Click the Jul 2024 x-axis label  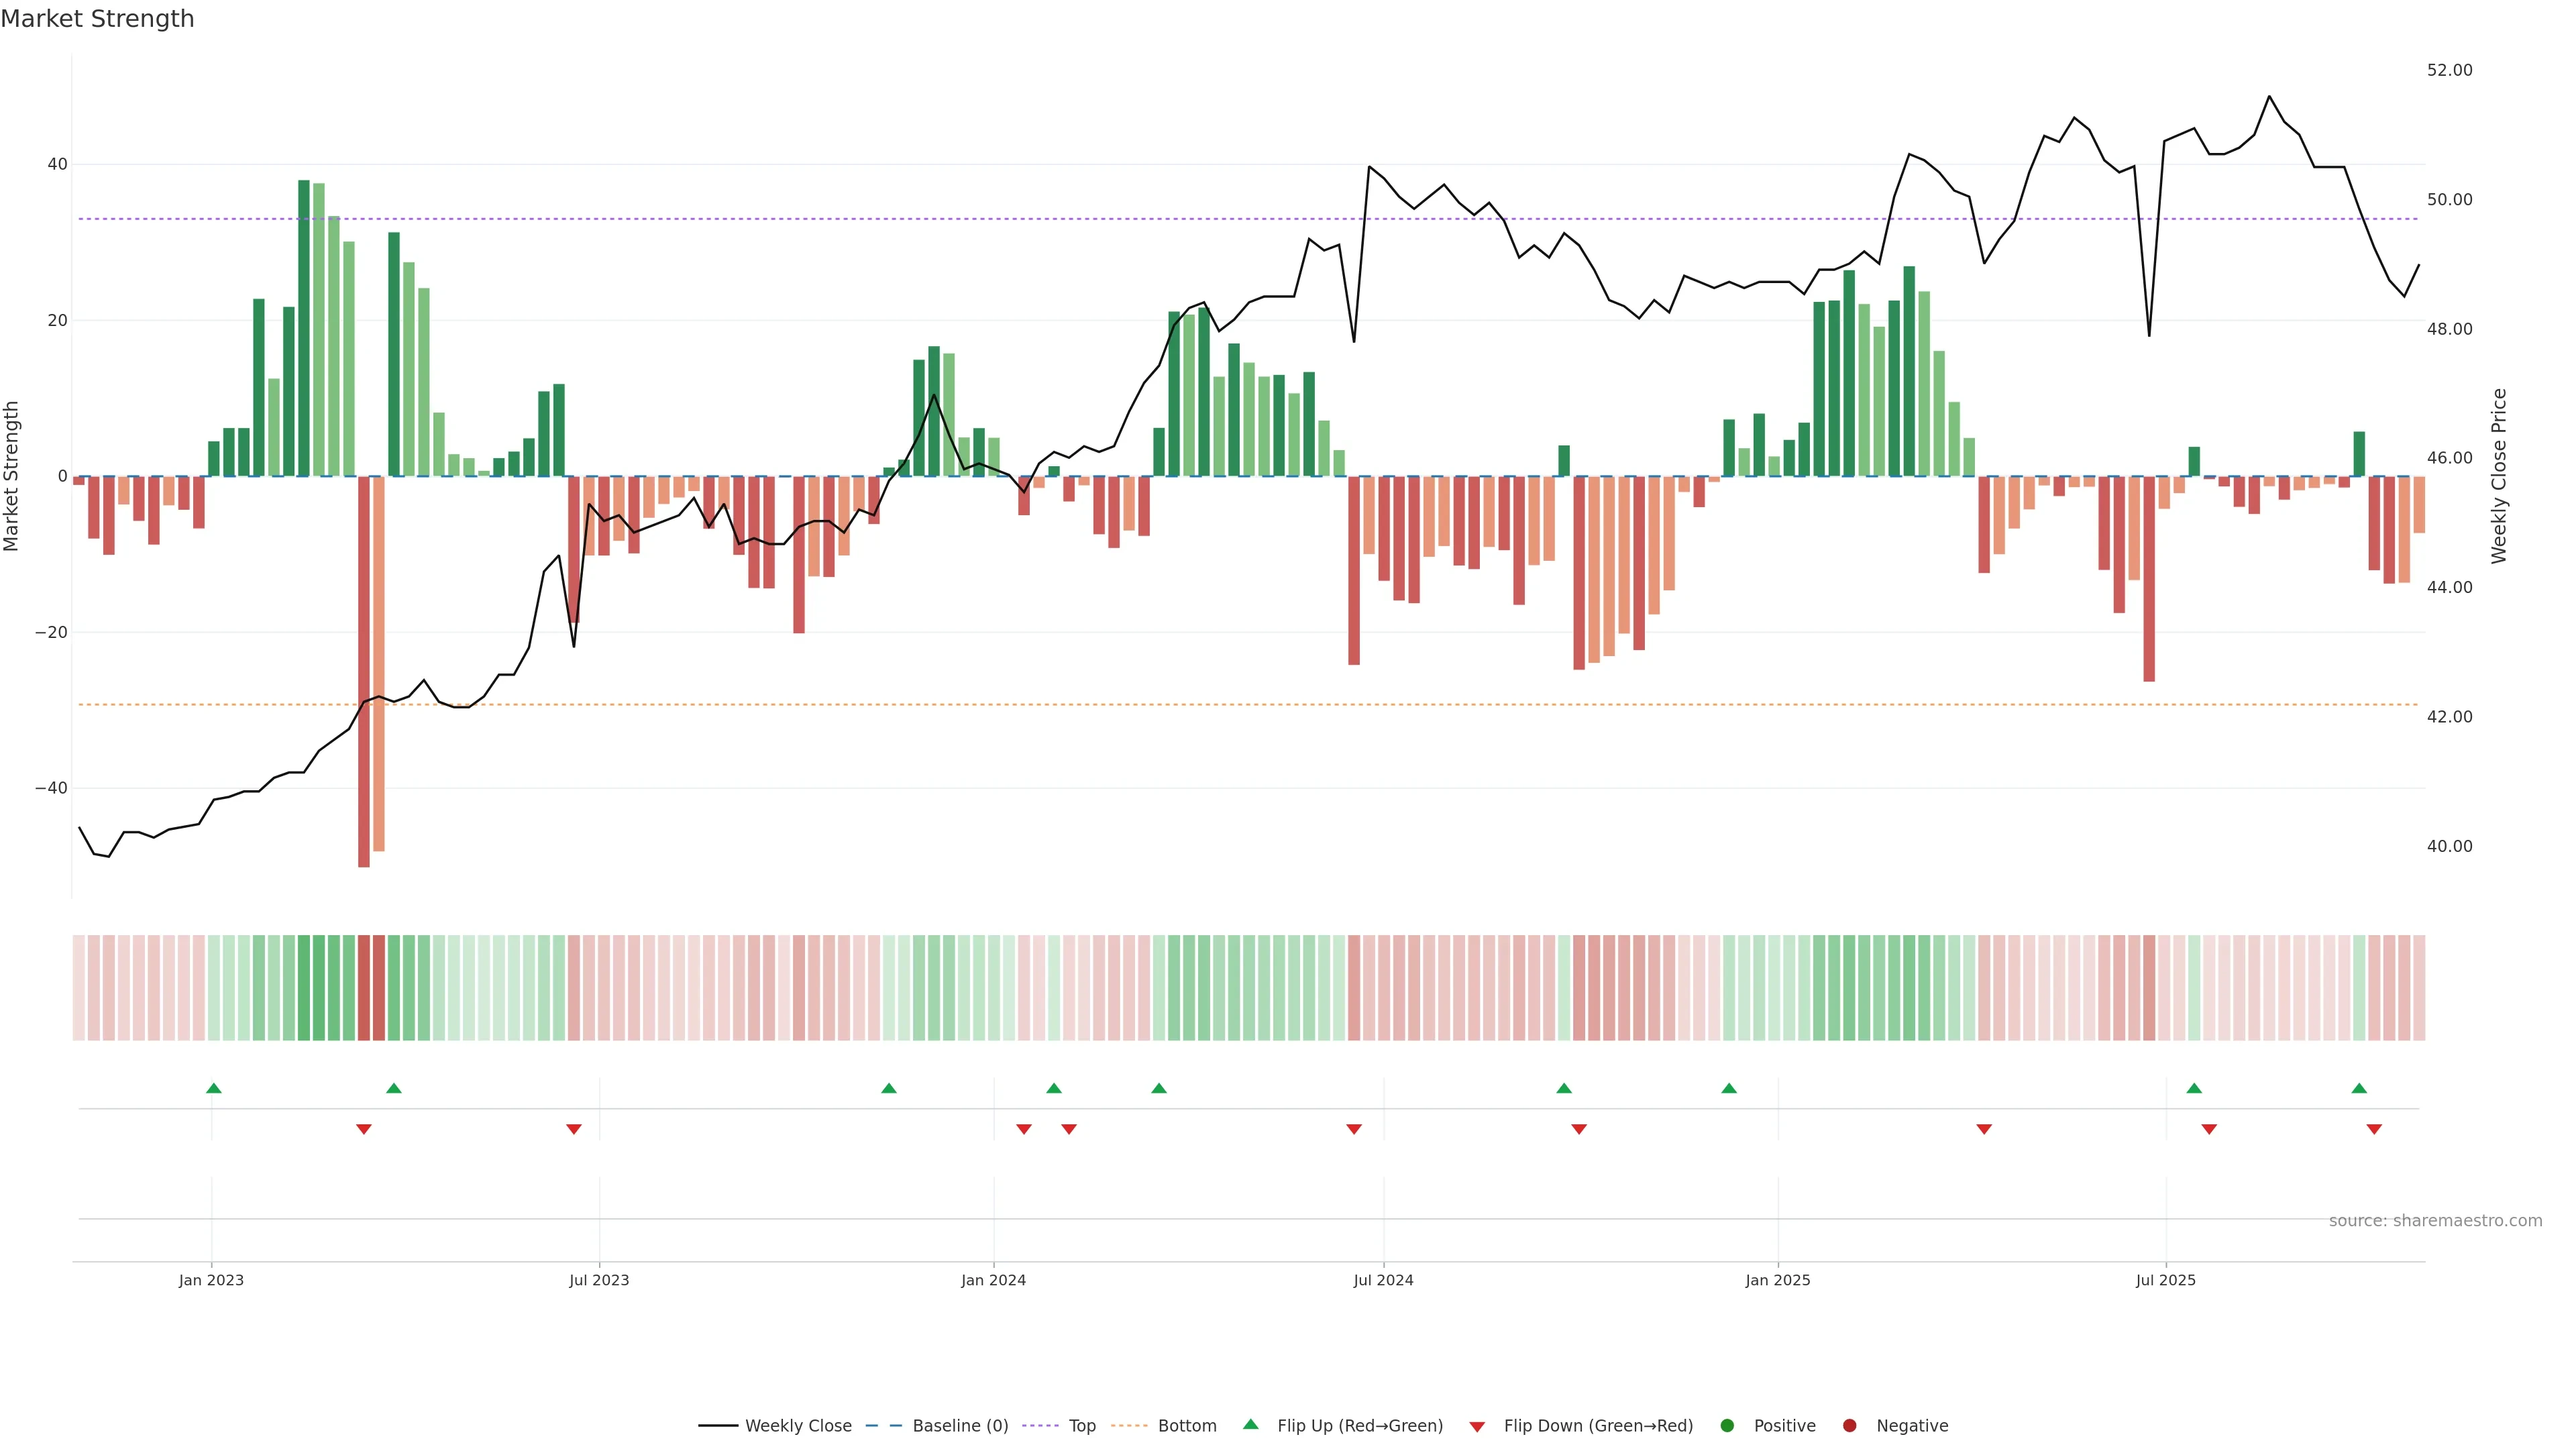(1383, 1280)
